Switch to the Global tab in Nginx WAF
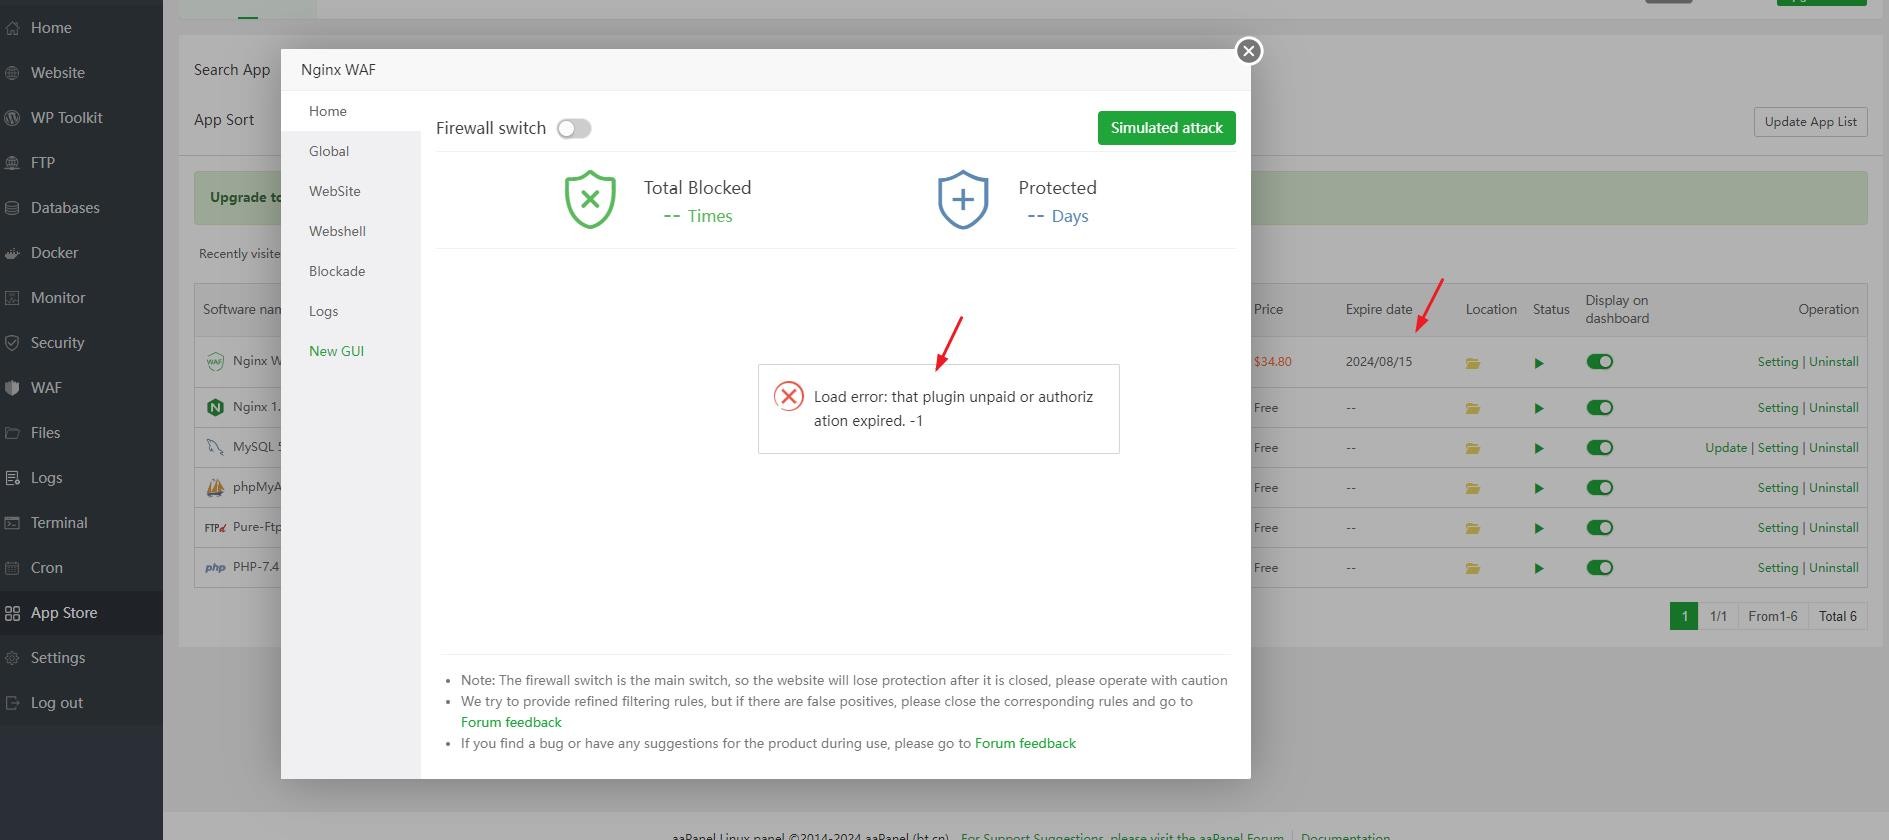1889x840 pixels. [329, 151]
